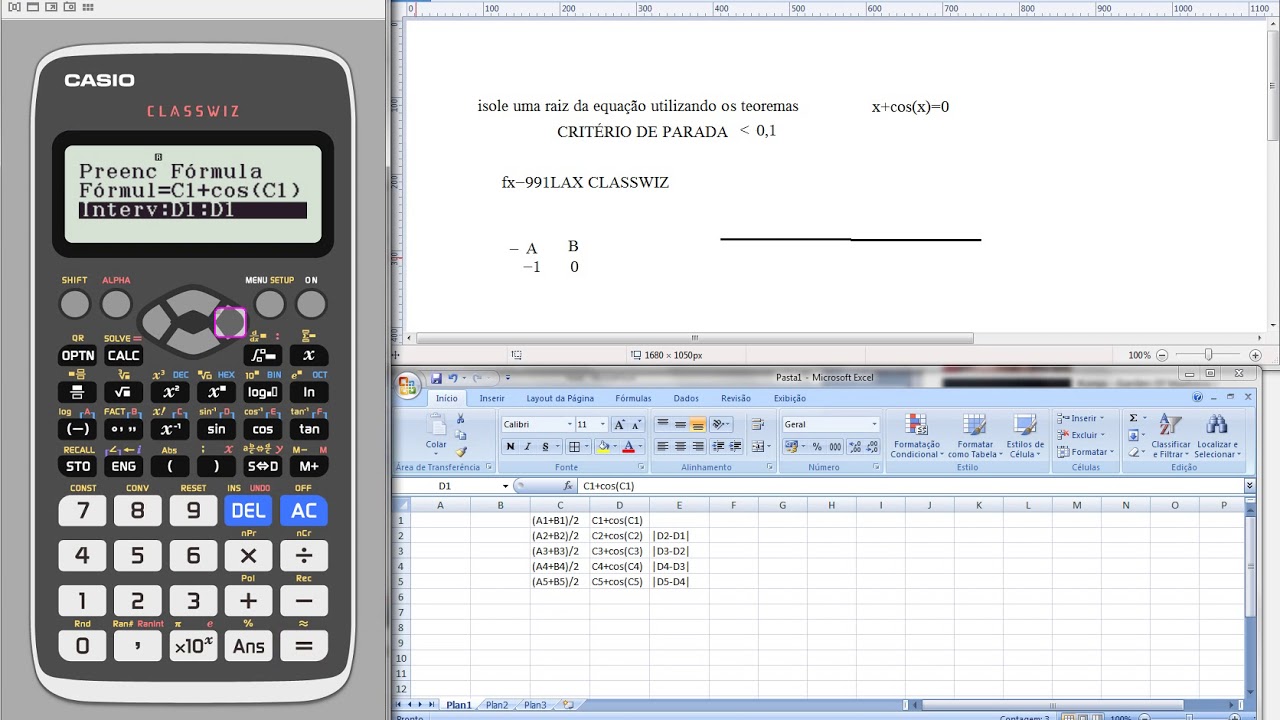Expand the Excel Excluir cells dropdown
Image resolution: width=1280 pixels, height=720 pixels.
click(1101, 435)
